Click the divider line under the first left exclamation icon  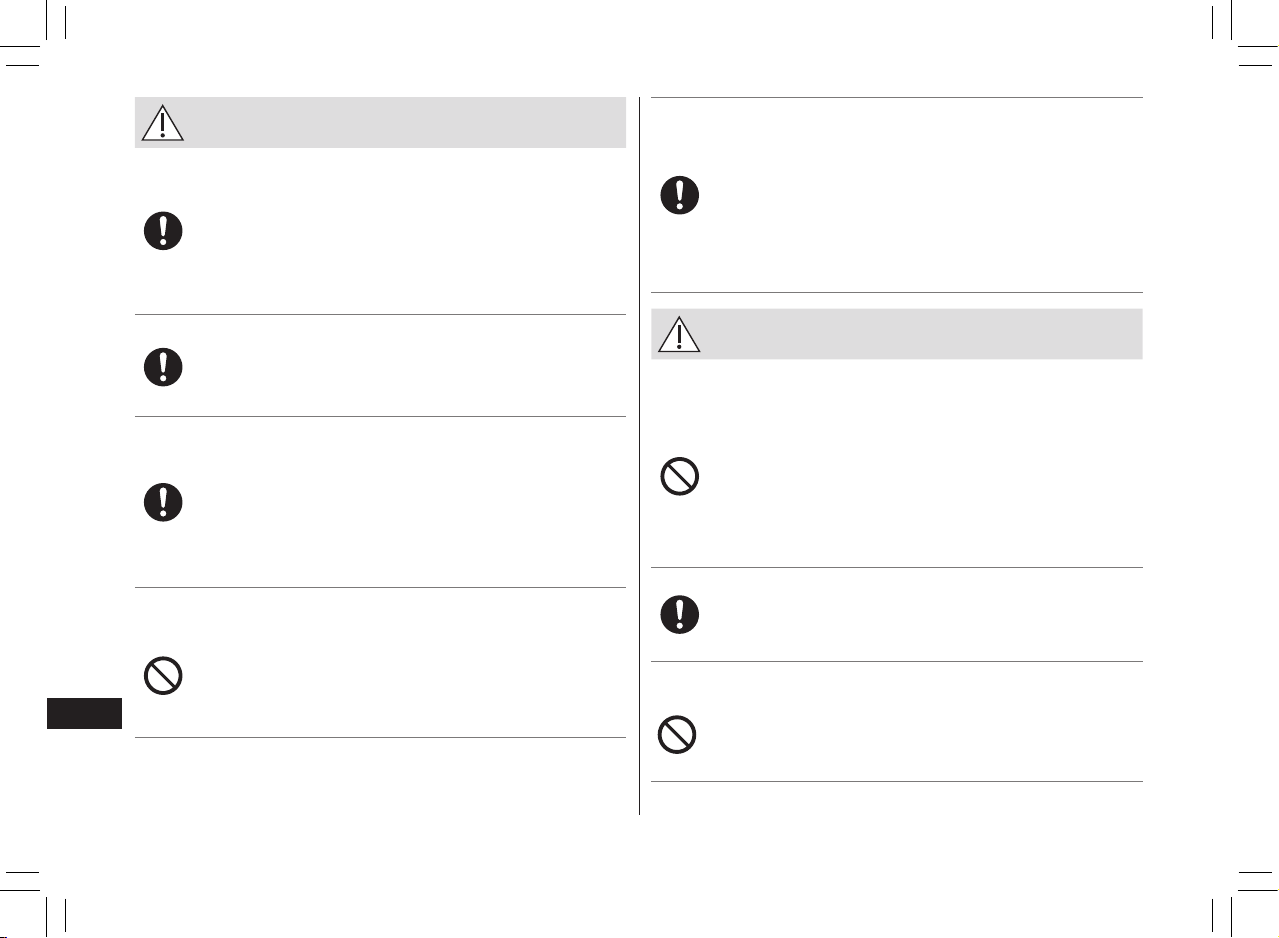coord(380,315)
